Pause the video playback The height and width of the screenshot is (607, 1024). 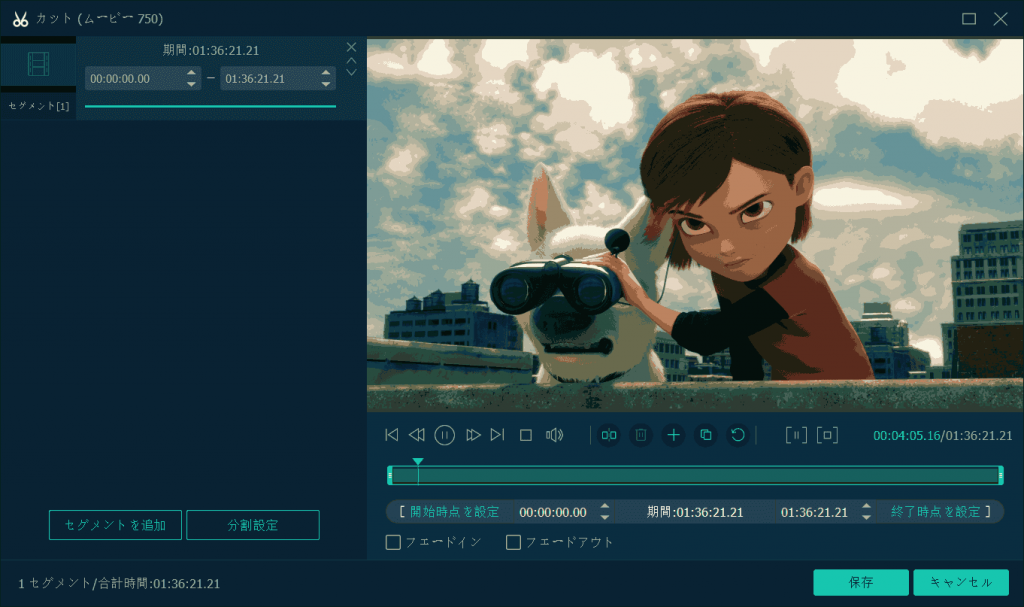tap(445, 435)
